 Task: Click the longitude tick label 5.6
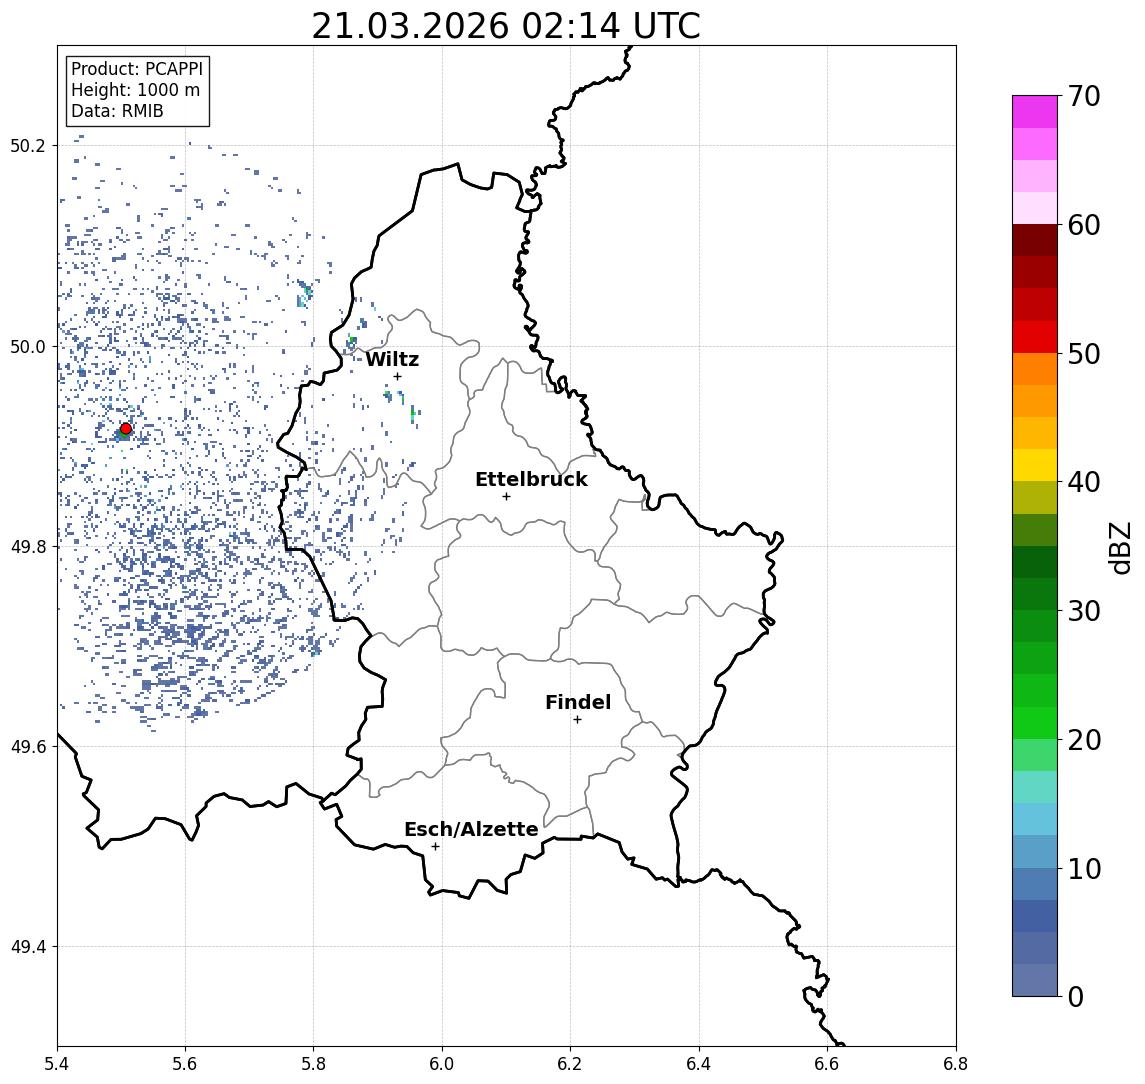coord(185,1063)
